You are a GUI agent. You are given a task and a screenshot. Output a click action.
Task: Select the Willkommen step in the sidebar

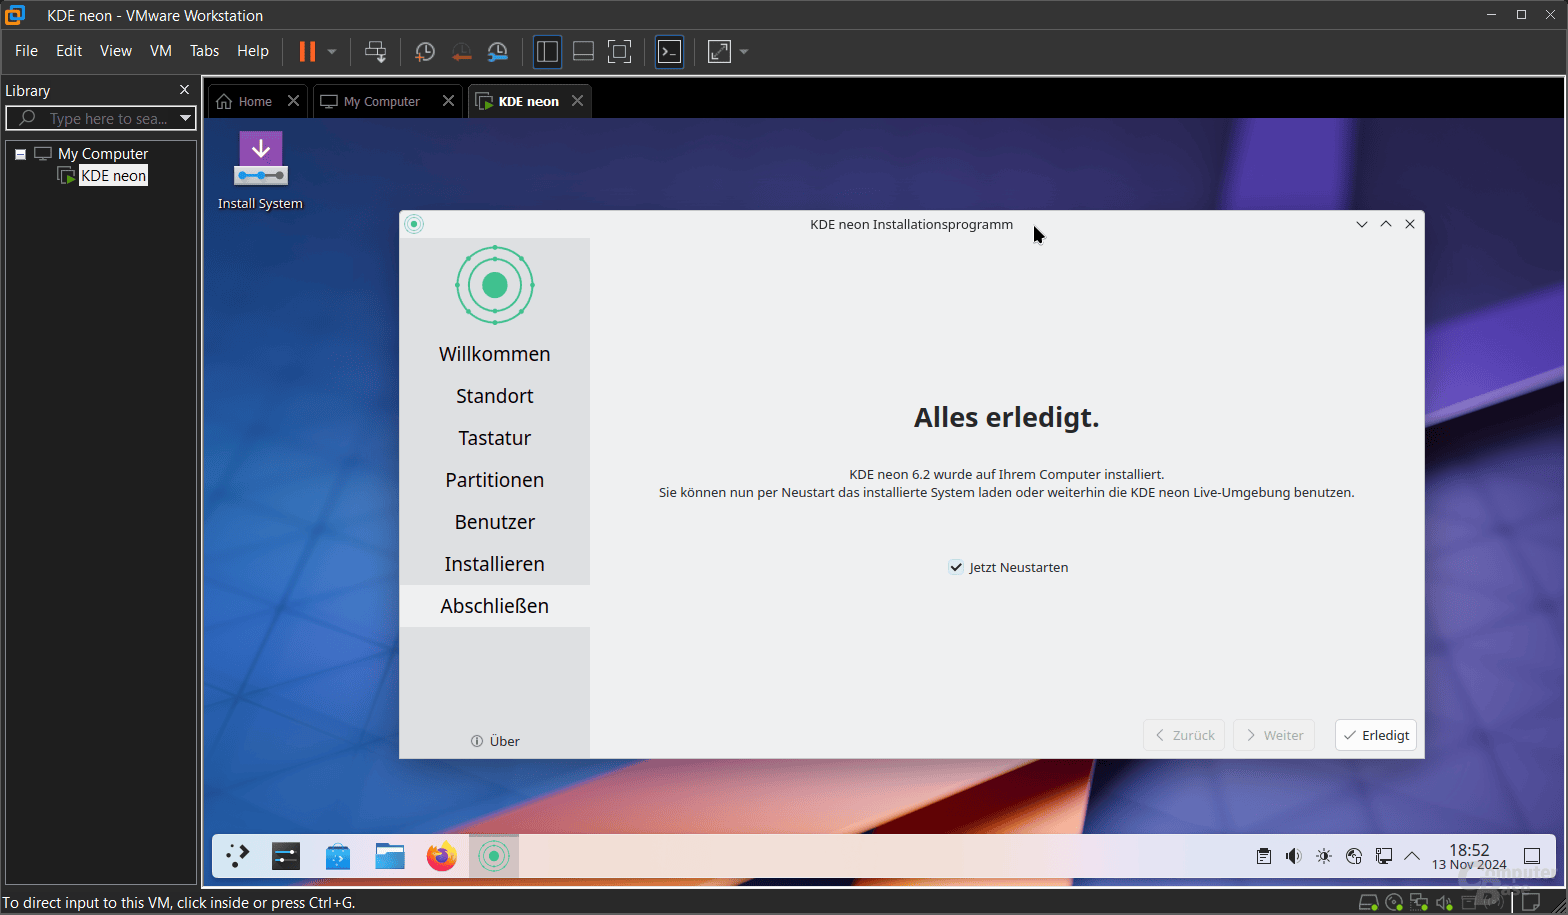point(495,354)
